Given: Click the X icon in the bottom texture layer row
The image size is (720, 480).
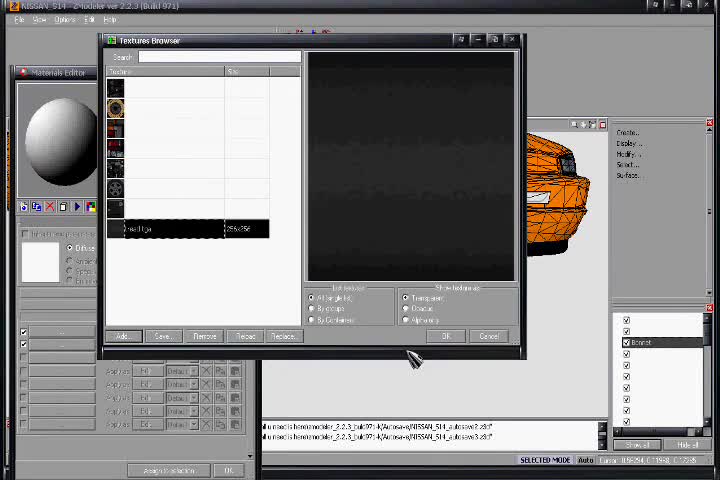Looking at the screenshot, I should 206,424.
